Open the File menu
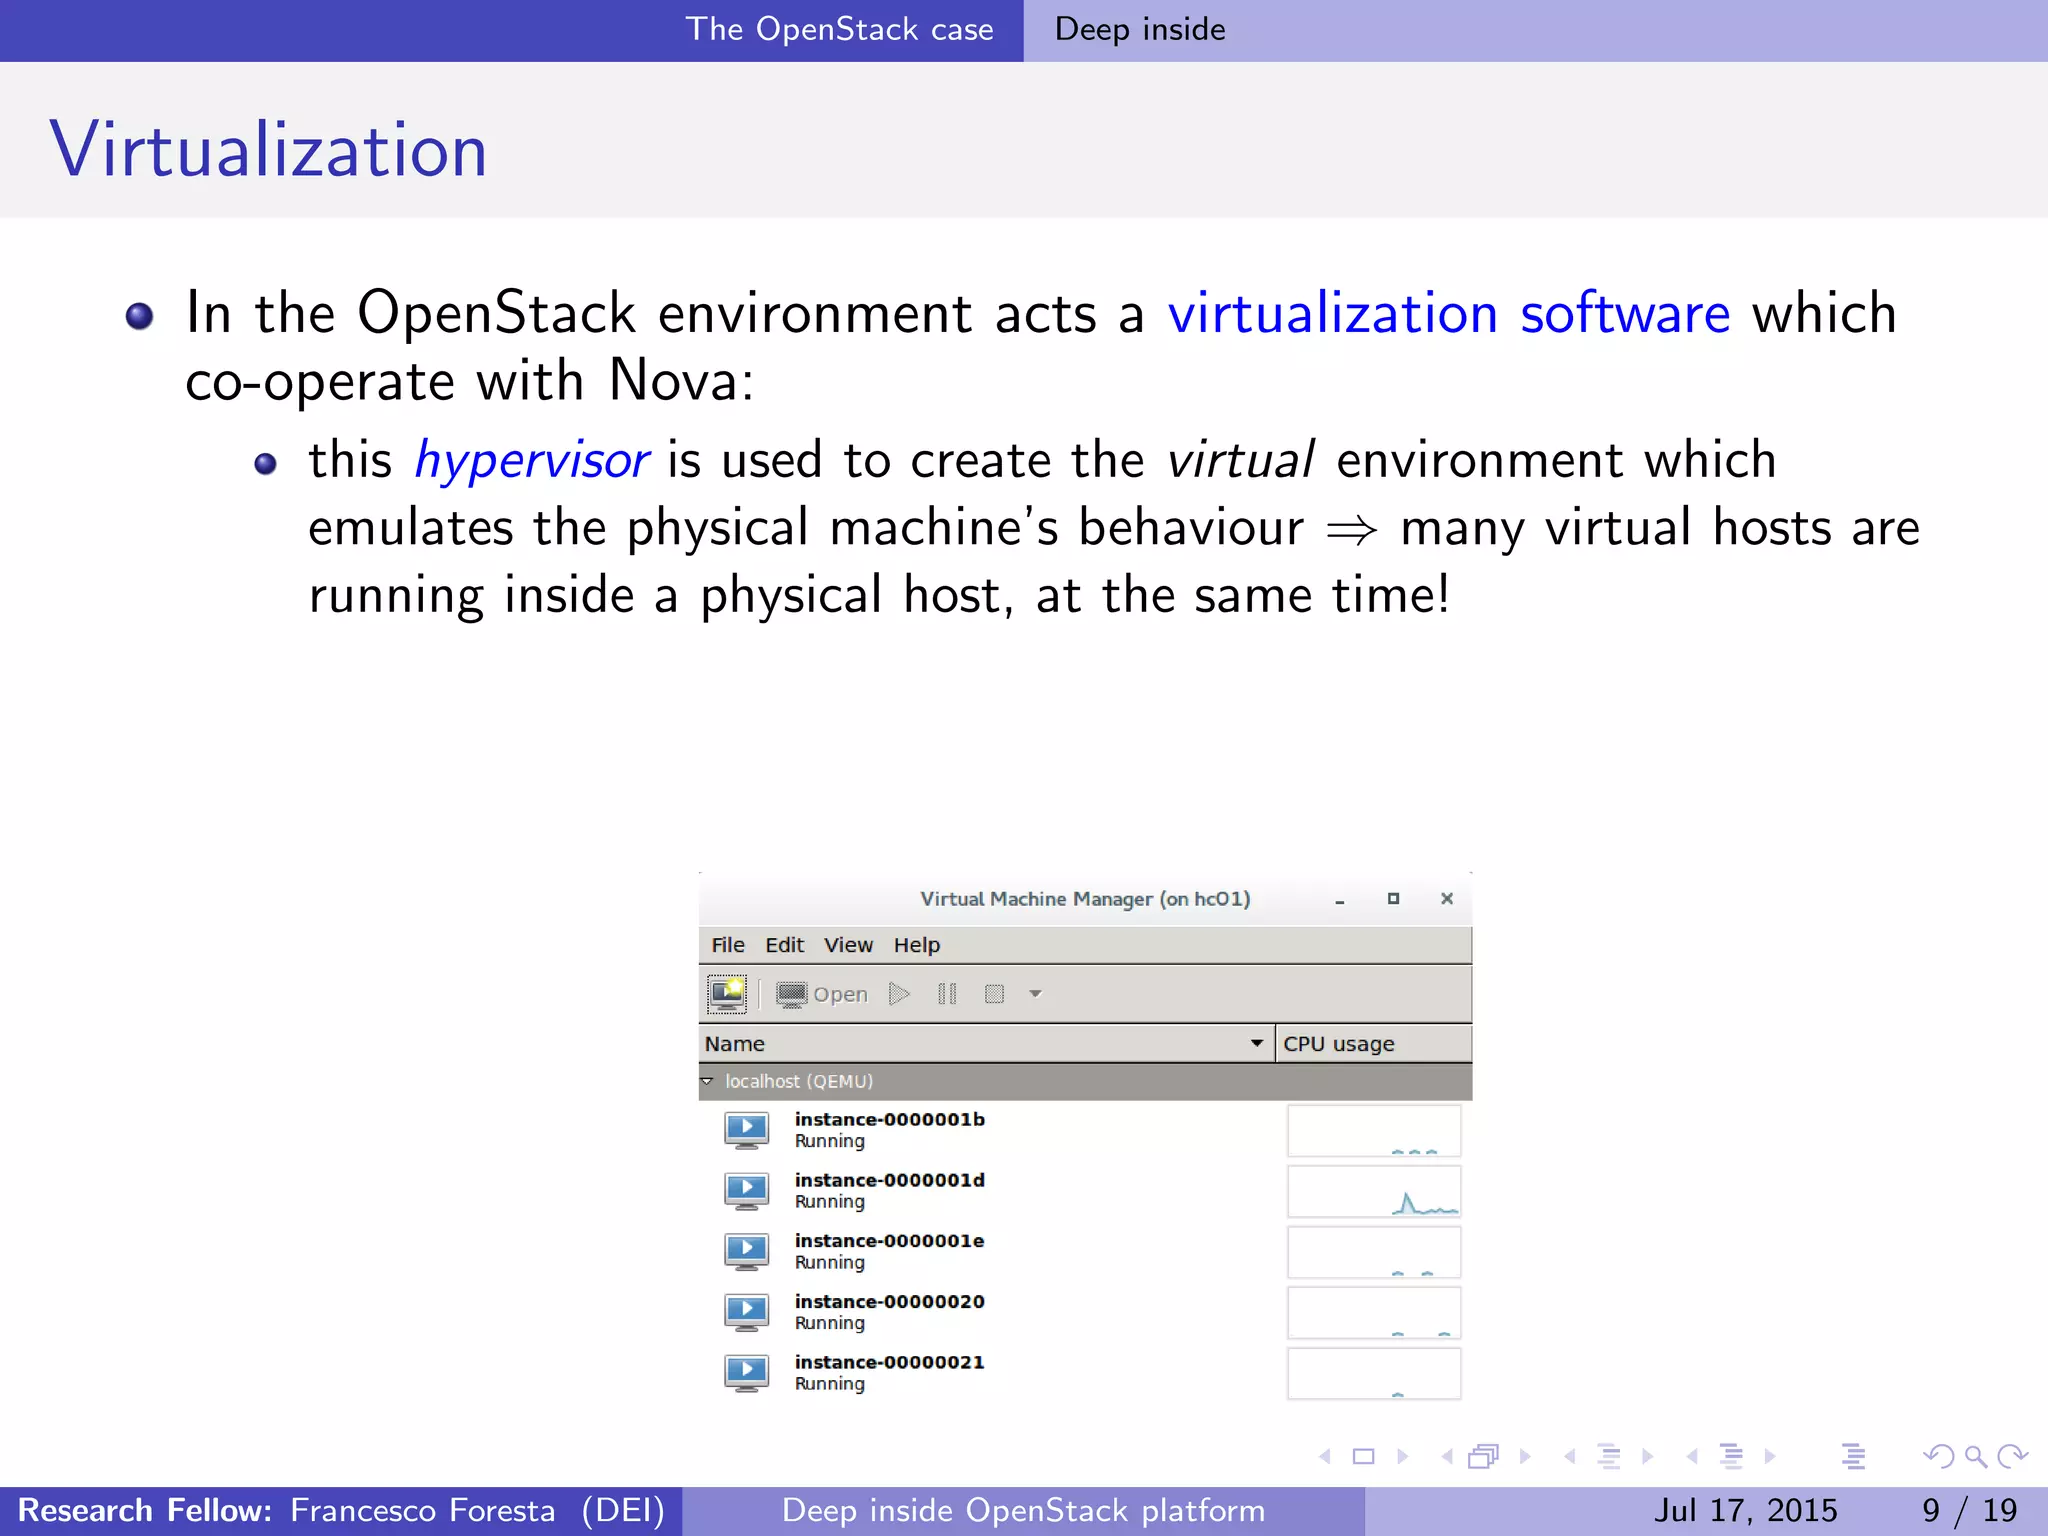The width and height of the screenshot is (2048, 1536). [x=728, y=945]
